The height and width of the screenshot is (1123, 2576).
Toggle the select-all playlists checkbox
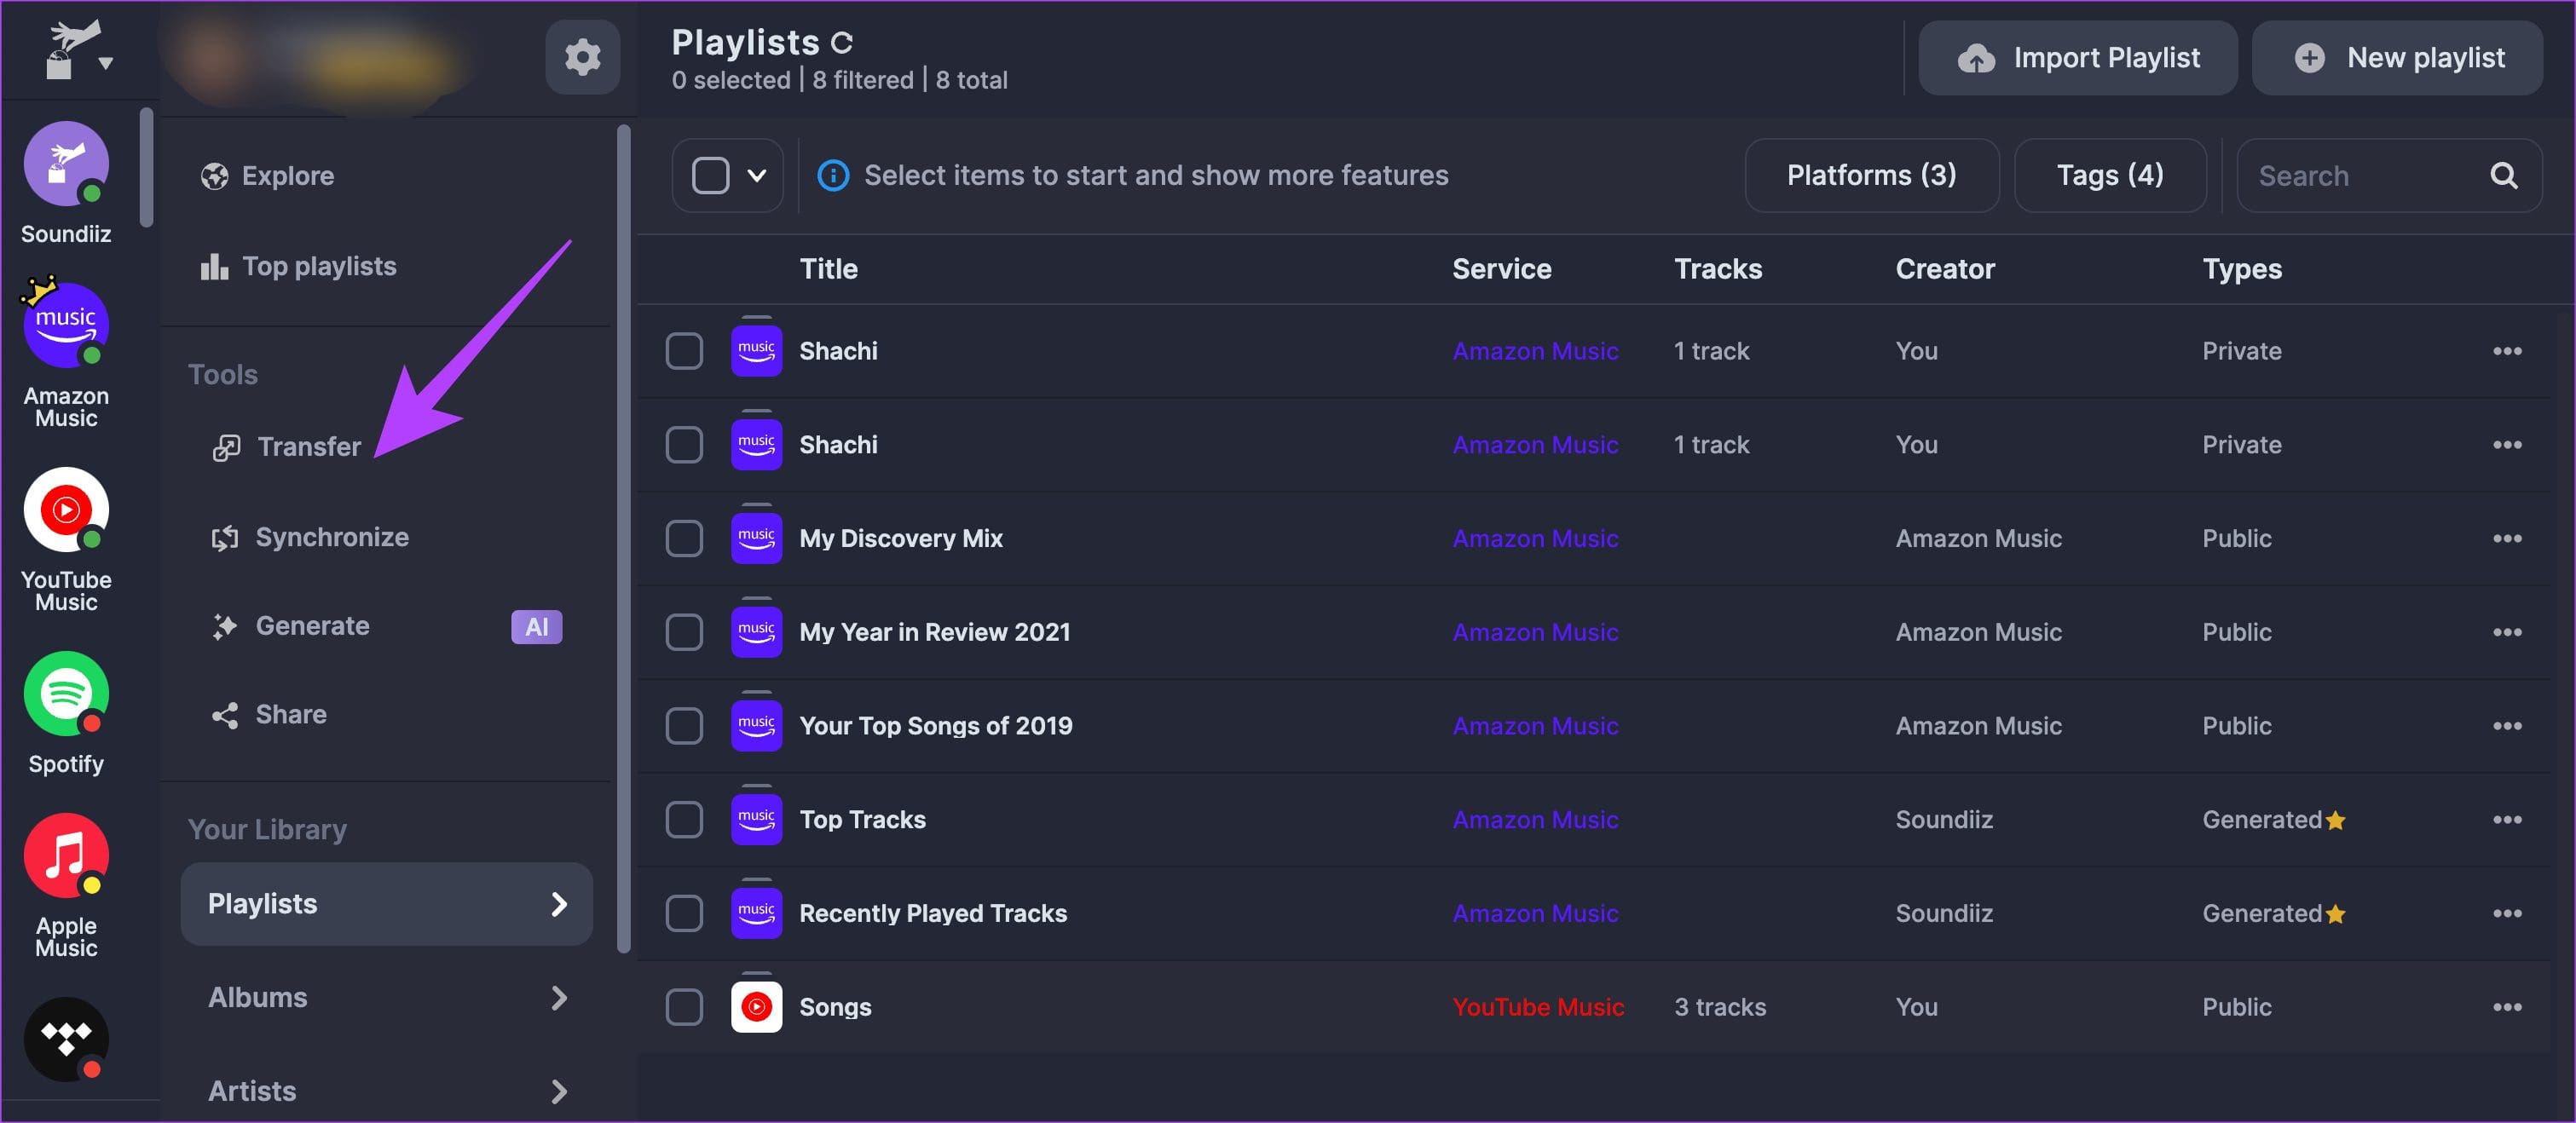(x=710, y=176)
